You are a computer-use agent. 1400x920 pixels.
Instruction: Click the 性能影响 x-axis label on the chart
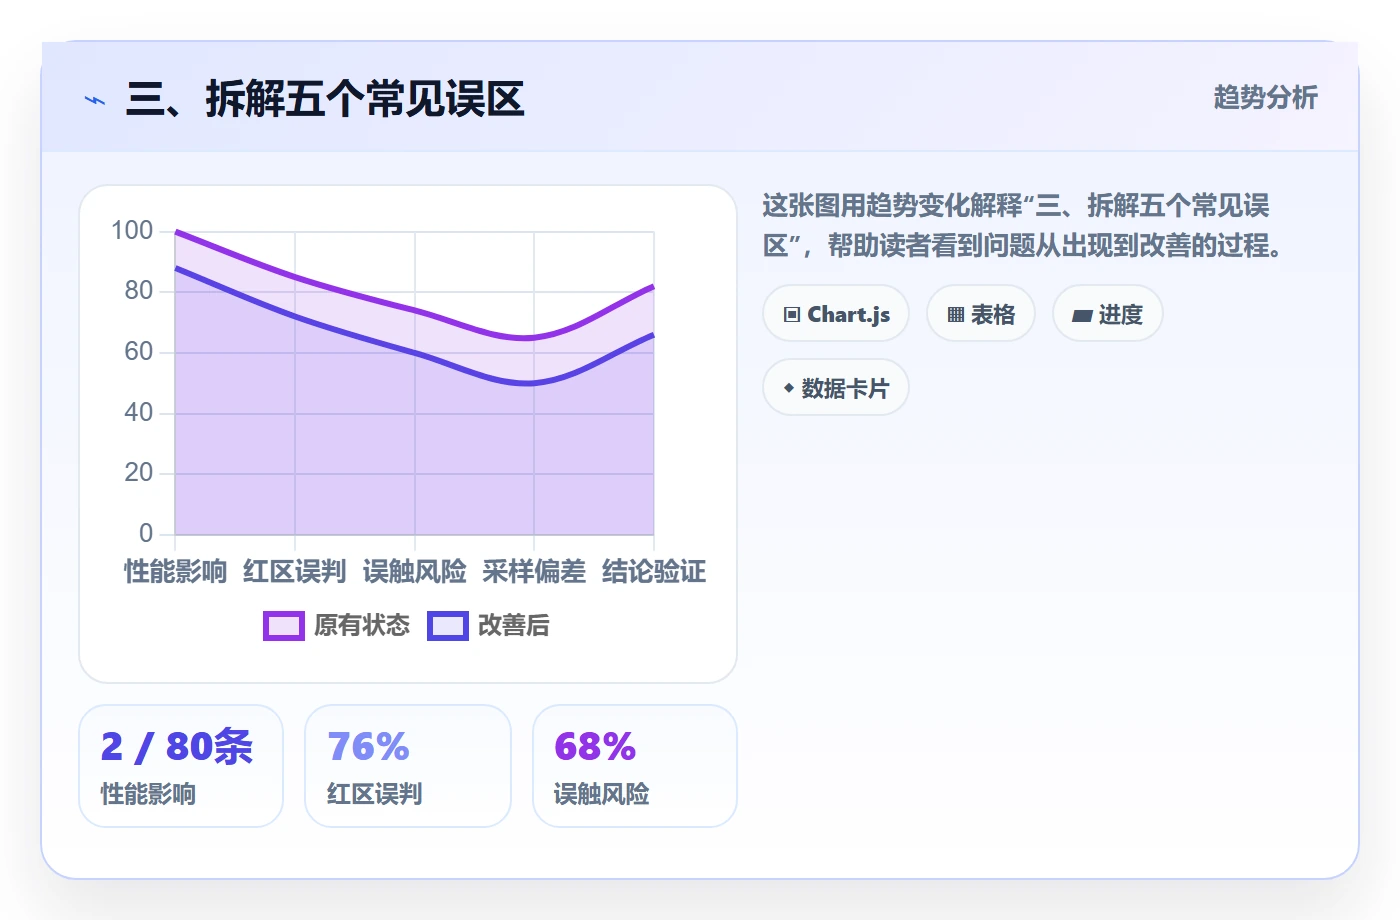coord(175,572)
